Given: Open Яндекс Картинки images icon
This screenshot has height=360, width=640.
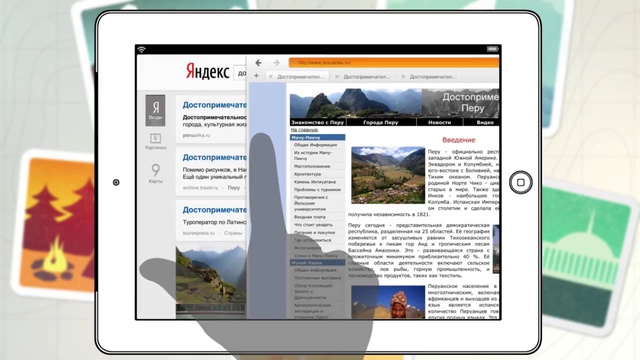Looking at the screenshot, I should point(156,141).
